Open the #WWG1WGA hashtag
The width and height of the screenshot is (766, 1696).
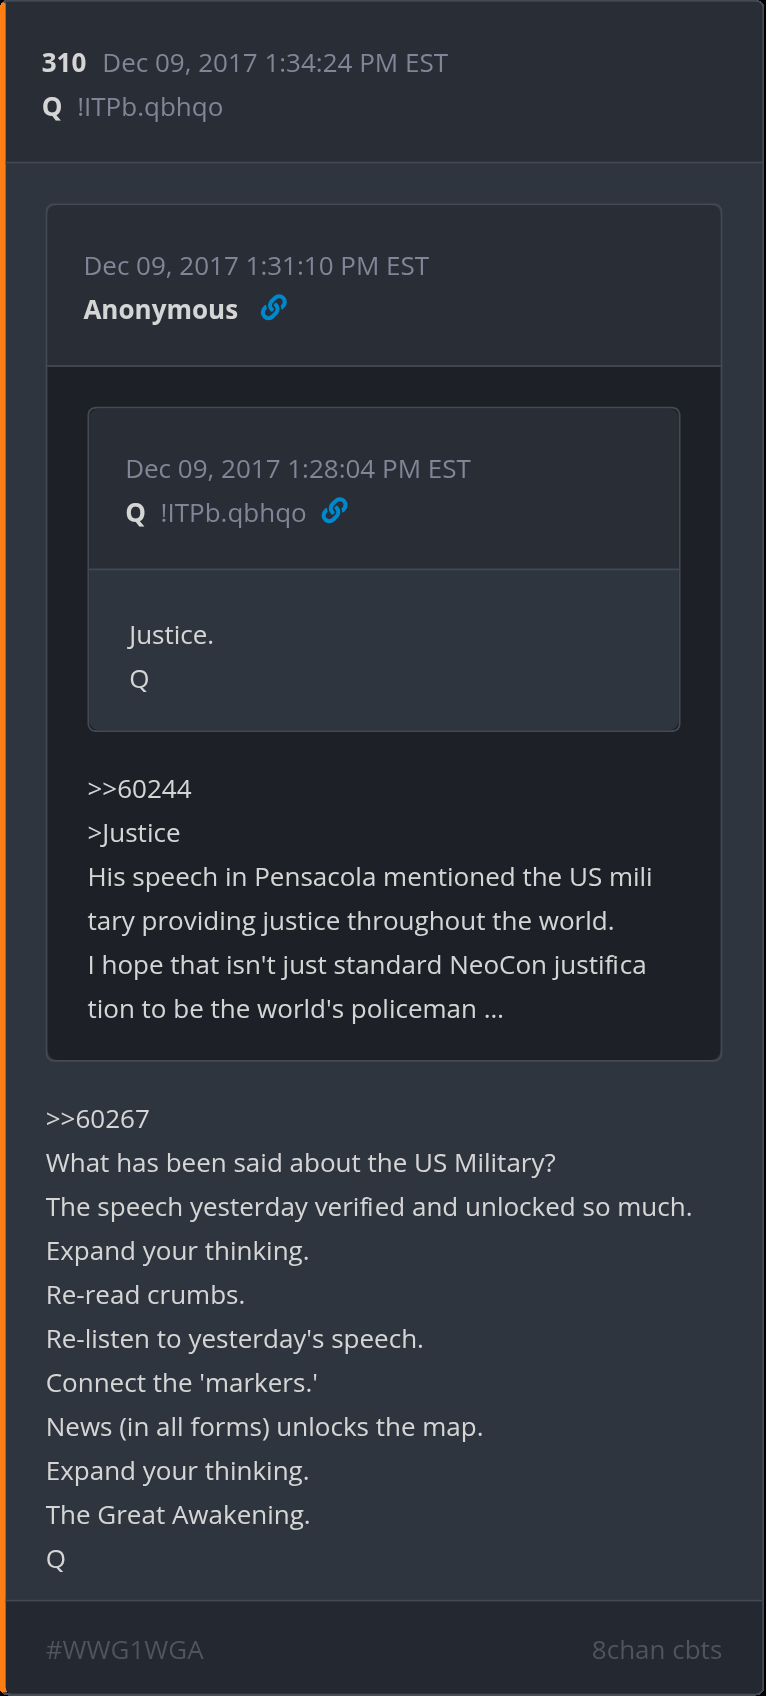[x=125, y=1650]
